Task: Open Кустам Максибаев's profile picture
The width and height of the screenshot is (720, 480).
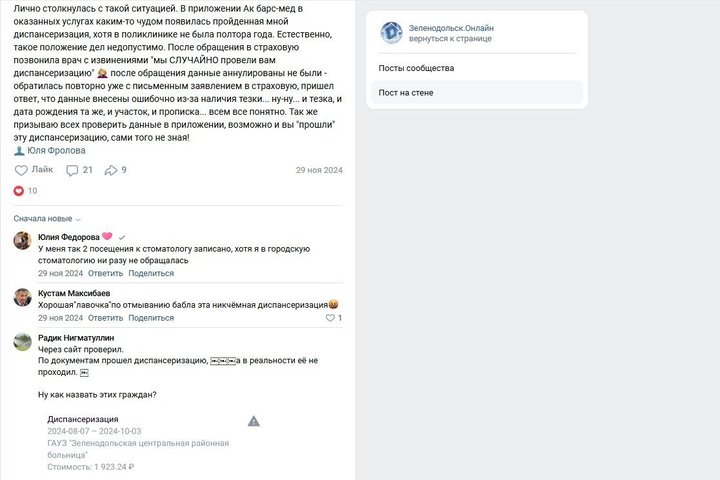Action: click(x=22, y=296)
